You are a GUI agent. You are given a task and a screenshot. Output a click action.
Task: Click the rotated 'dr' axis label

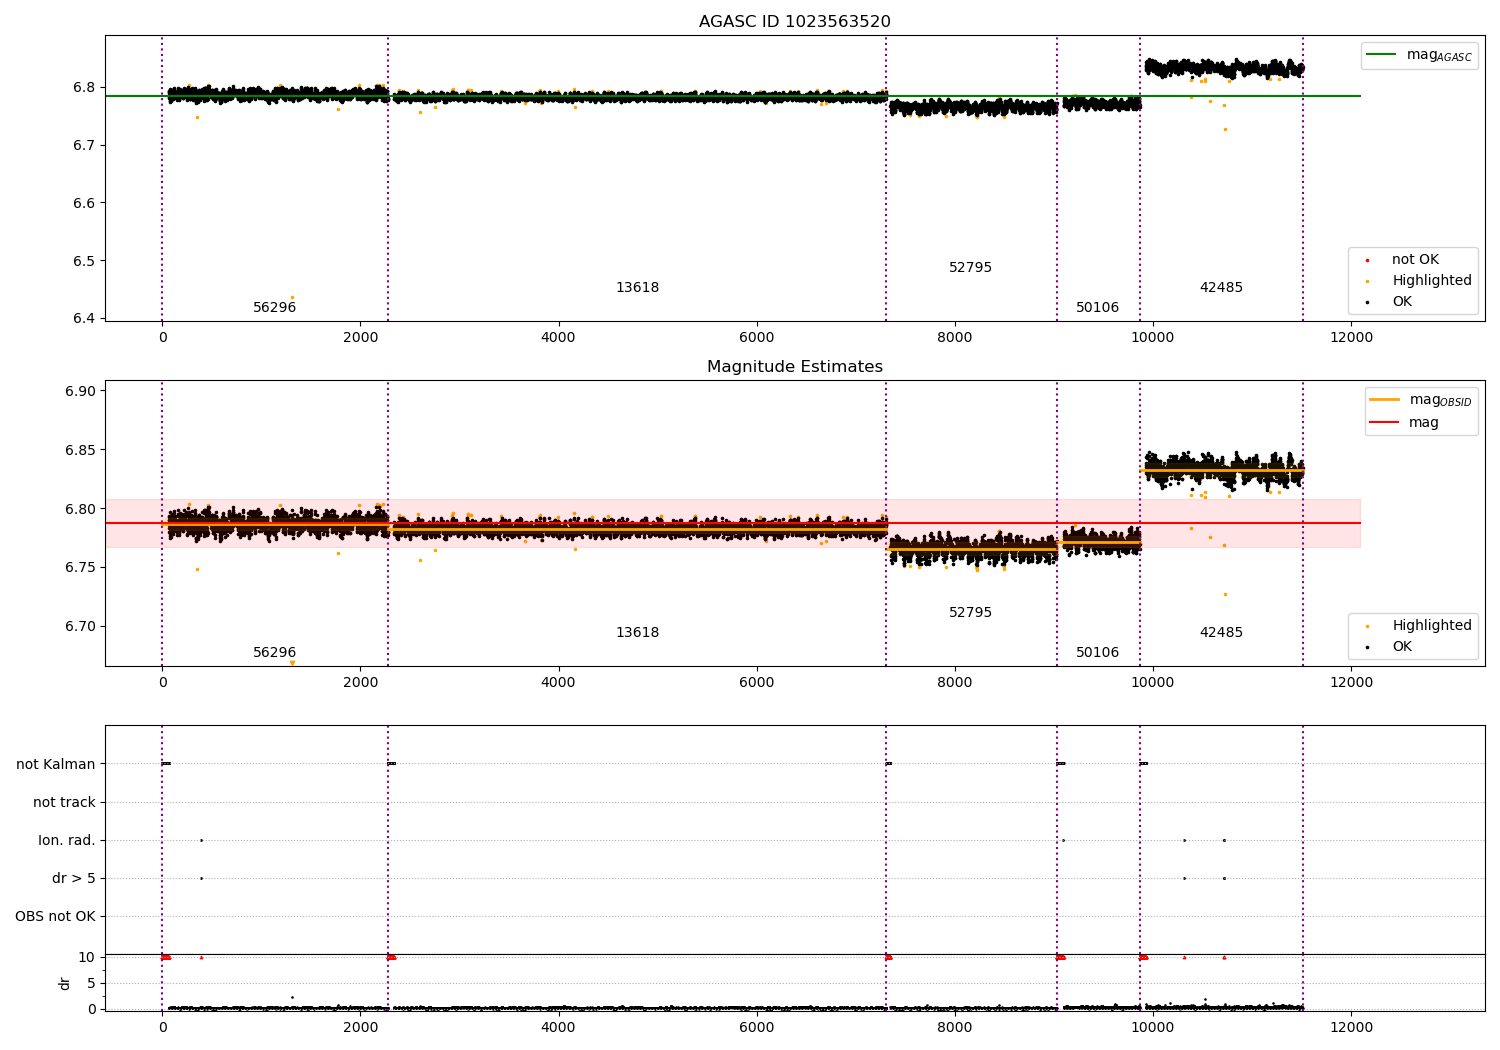coord(65,983)
